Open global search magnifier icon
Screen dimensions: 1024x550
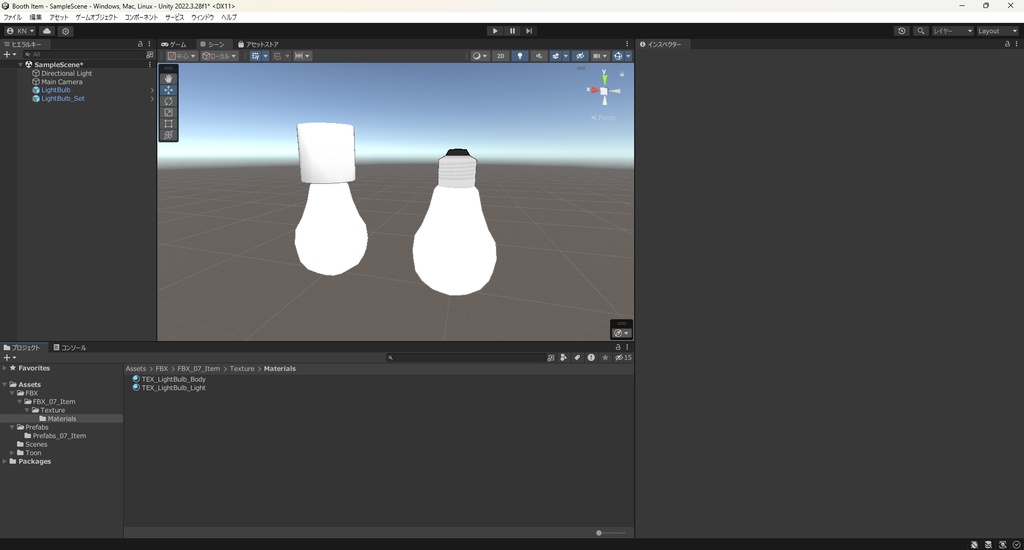pyautogui.click(x=921, y=31)
